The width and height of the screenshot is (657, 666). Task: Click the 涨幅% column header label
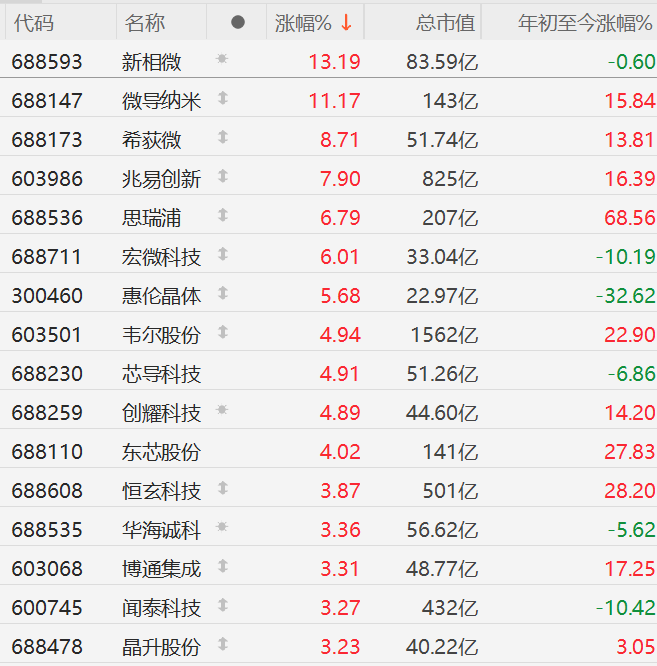point(303,23)
